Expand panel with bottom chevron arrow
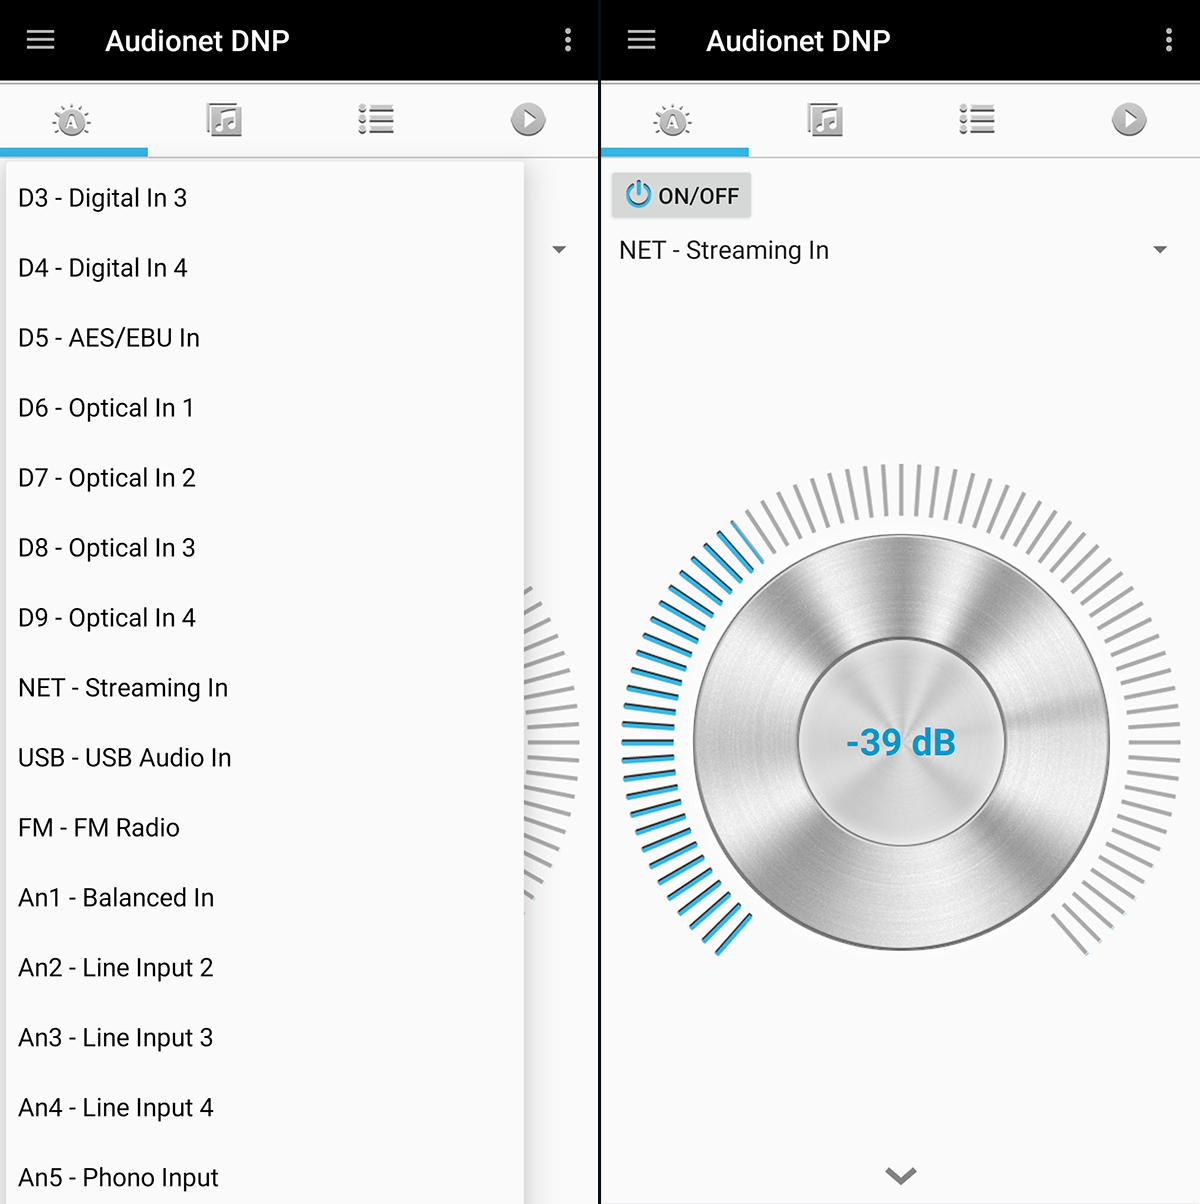Image resolution: width=1200 pixels, height=1204 pixels. coord(901,1176)
